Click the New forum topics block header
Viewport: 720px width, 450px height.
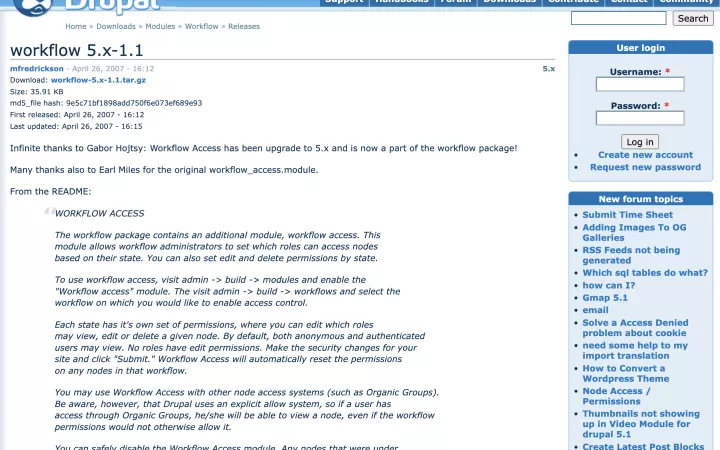point(641,199)
